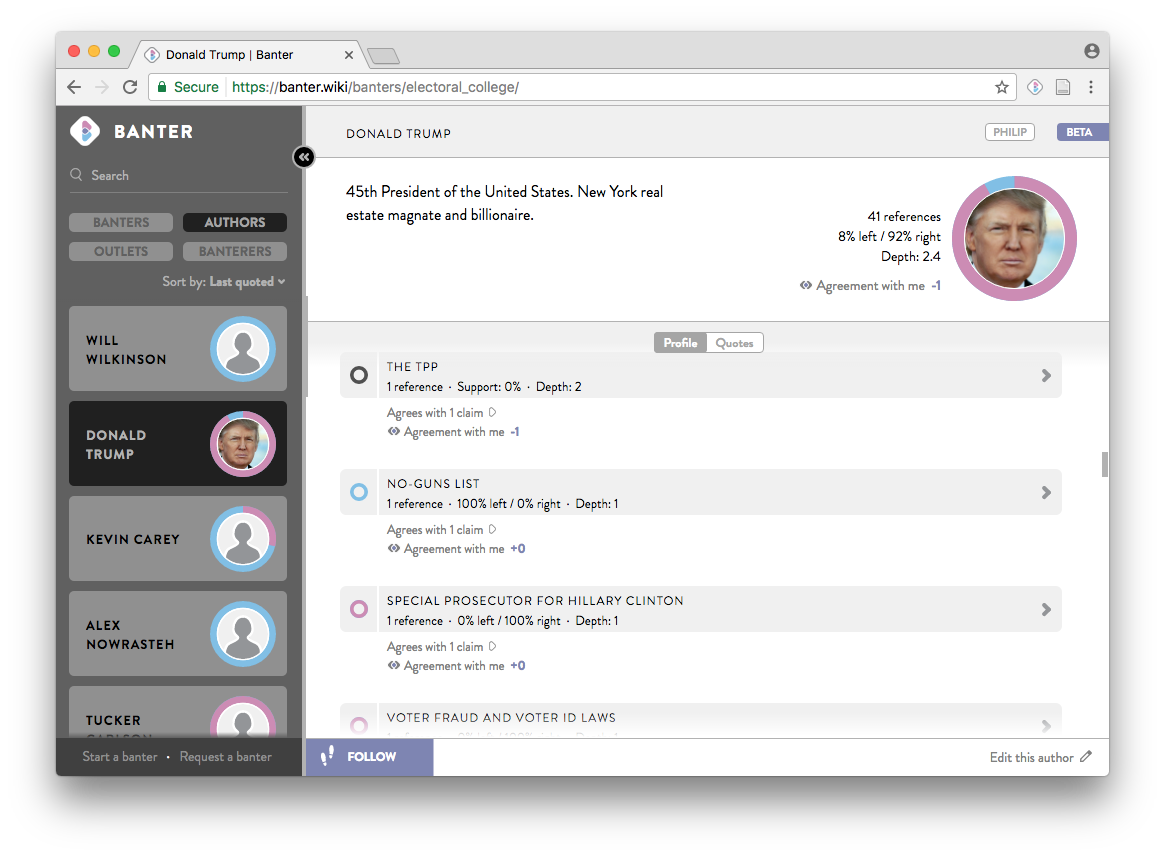Click the Beta badge button
This screenshot has width=1165, height=856.
[x=1083, y=132]
